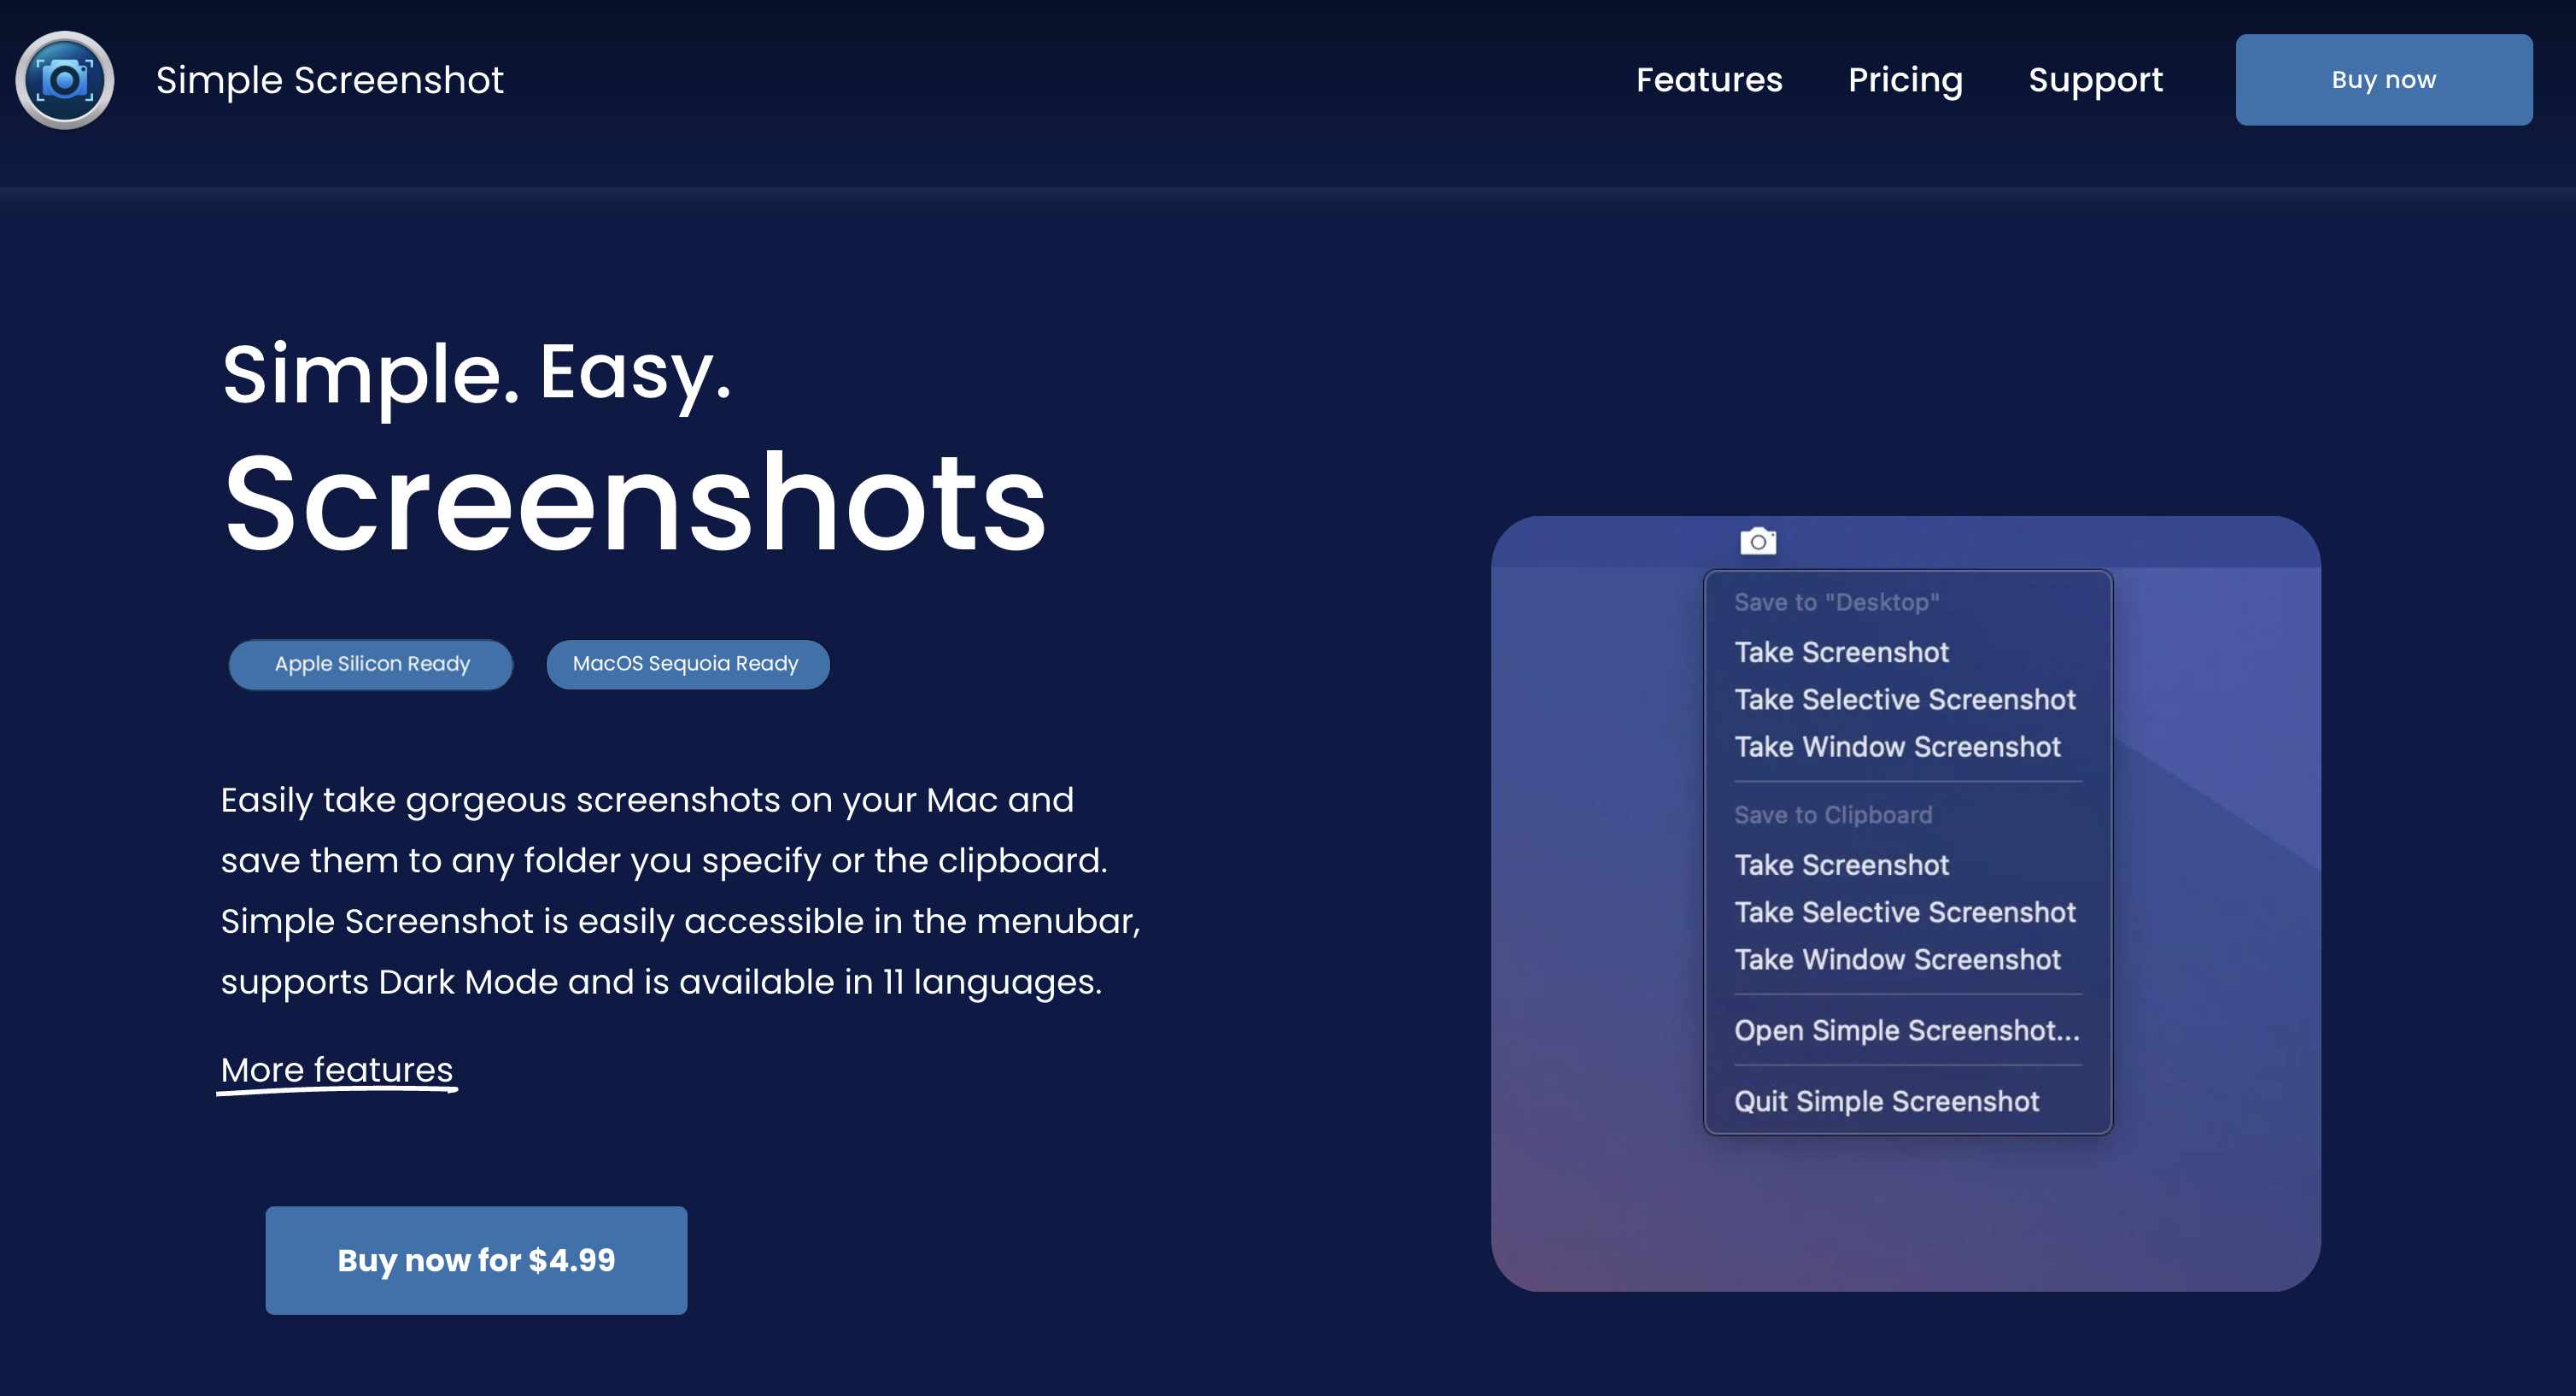Open the Features section

pos(1709,80)
